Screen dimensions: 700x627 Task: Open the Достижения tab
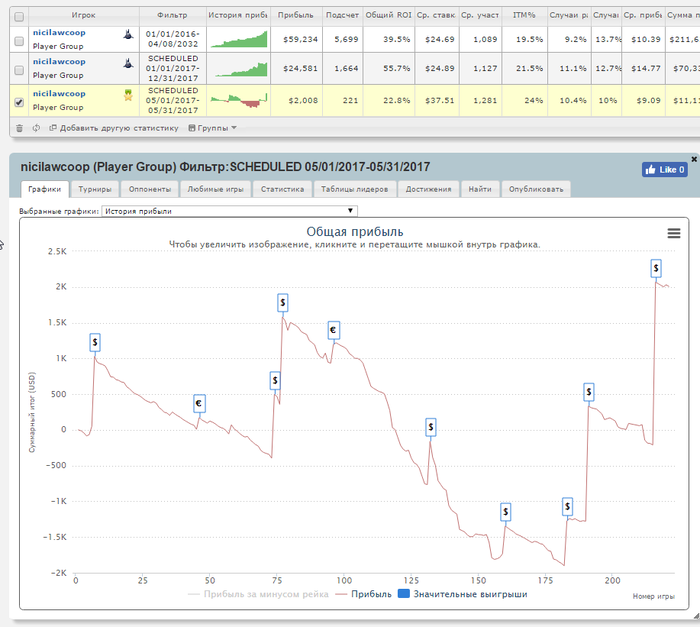428,189
